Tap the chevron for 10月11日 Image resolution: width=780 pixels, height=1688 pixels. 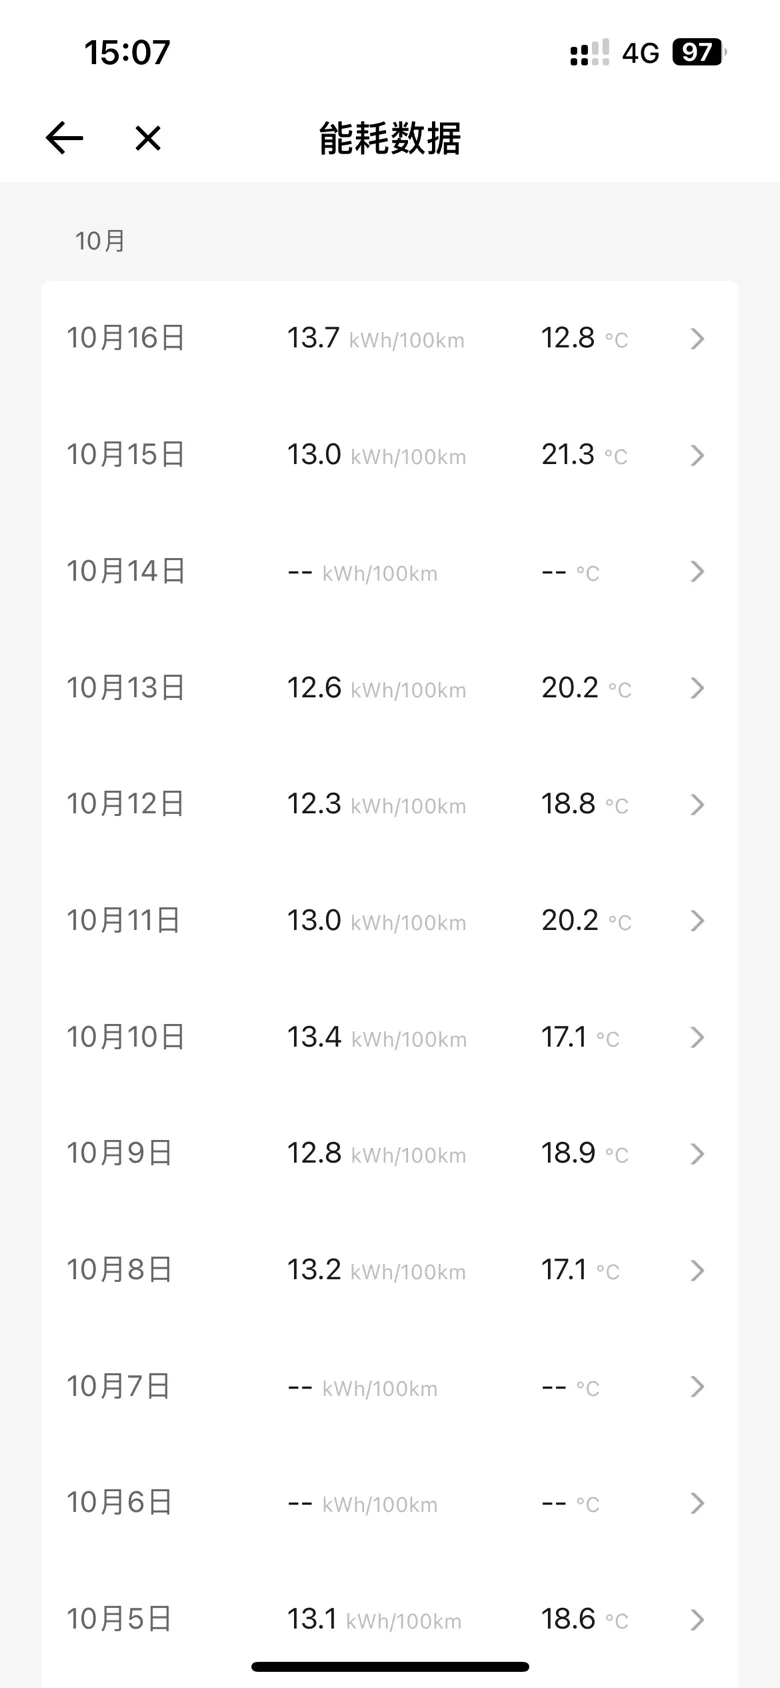pyautogui.click(x=698, y=921)
